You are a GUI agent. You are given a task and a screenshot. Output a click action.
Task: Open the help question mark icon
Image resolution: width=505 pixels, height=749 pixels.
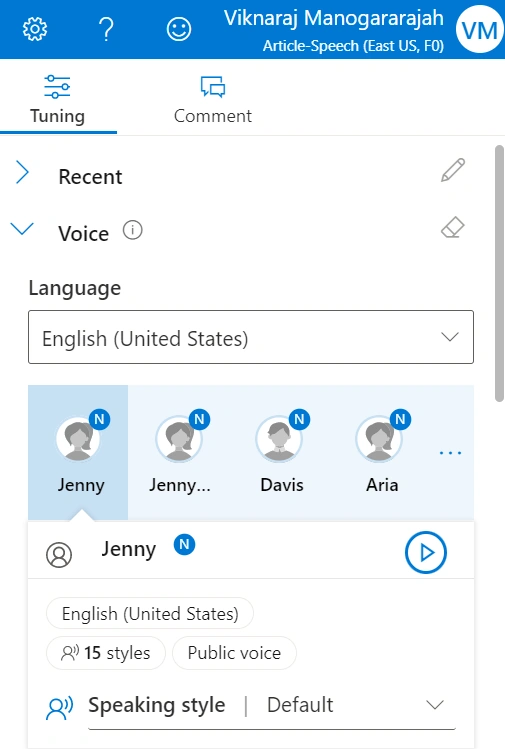point(107,29)
